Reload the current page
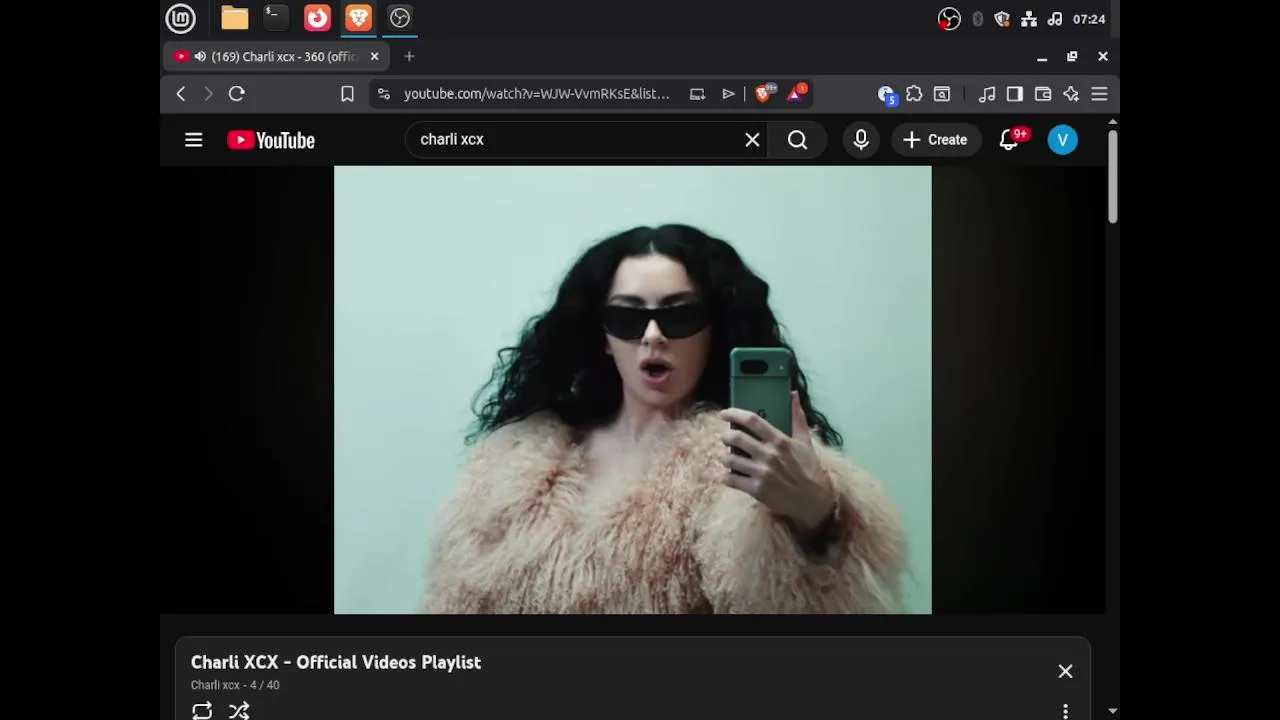 [237, 94]
